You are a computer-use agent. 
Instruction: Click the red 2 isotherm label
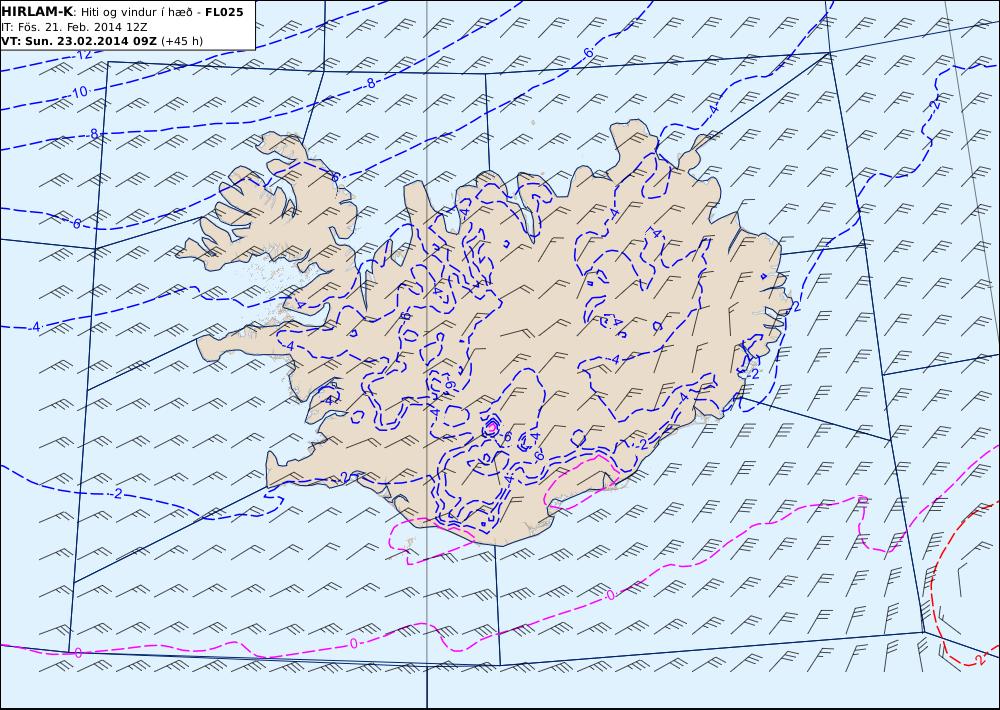pos(979,659)
